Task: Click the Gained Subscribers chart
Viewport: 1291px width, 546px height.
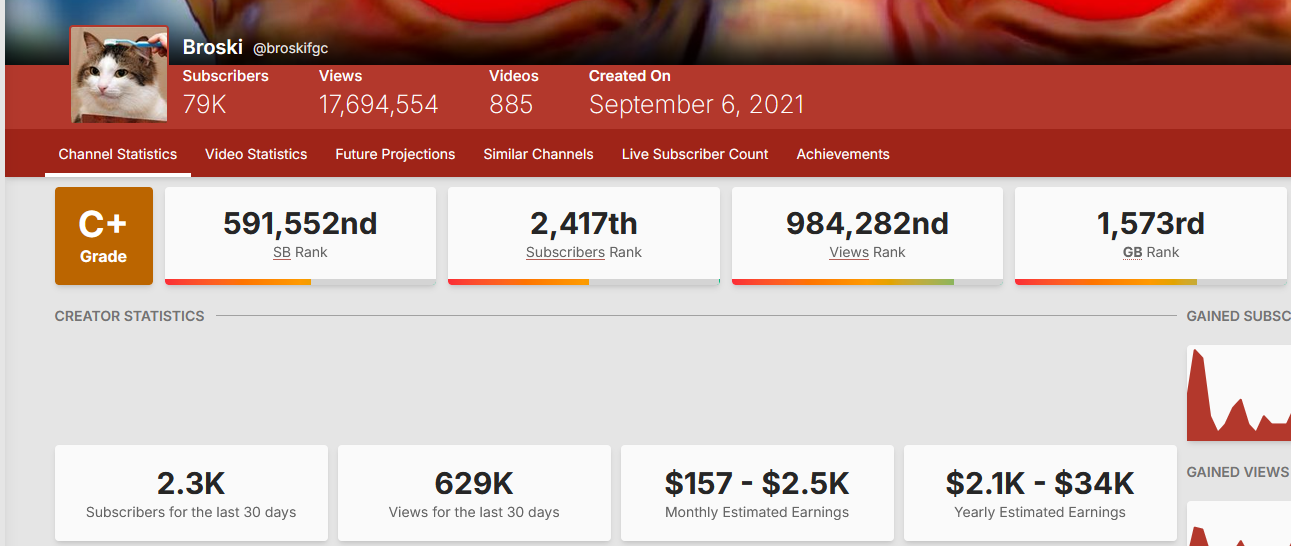Action: pyautogui.click(x=1238, y=393)
